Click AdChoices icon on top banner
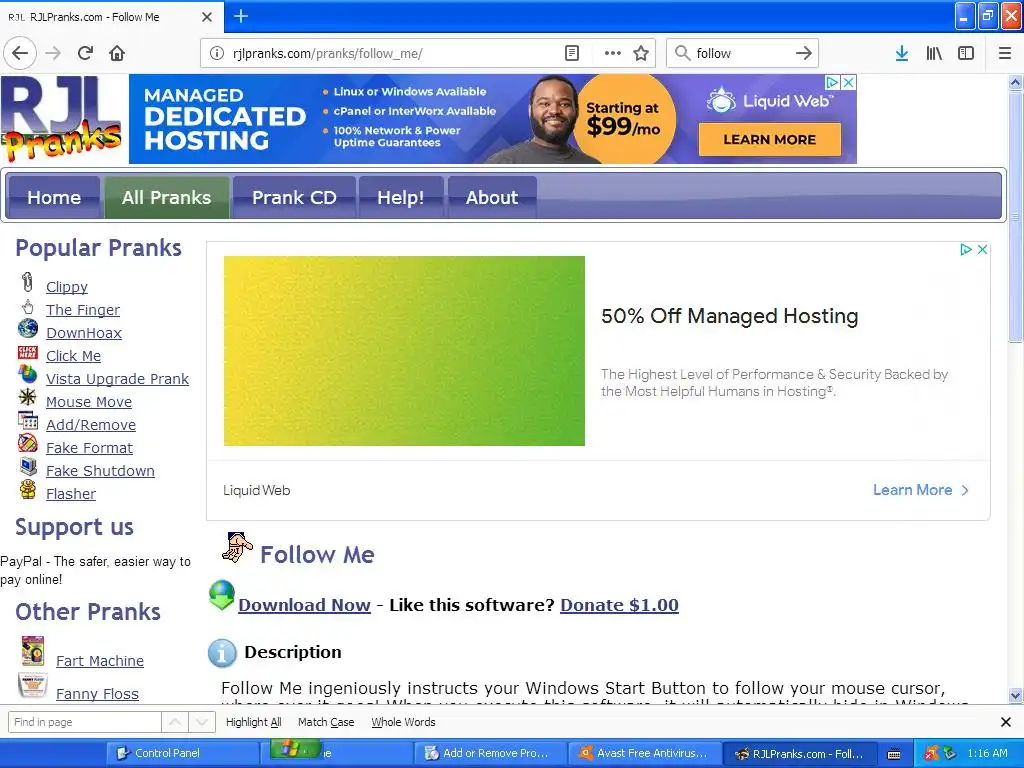The width and height of the screenshot is (1024, 768). click(x=832, y=83)
